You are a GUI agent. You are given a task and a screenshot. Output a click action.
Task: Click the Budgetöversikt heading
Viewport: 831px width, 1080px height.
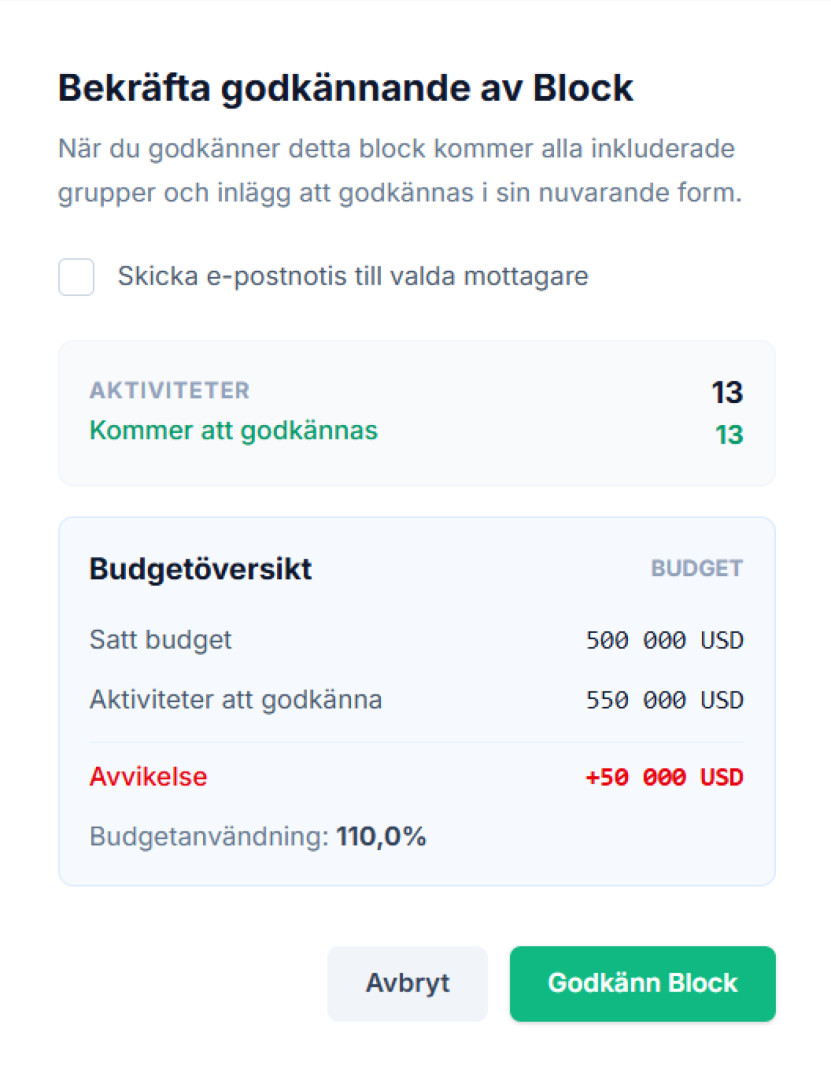[x=200, y=569]
